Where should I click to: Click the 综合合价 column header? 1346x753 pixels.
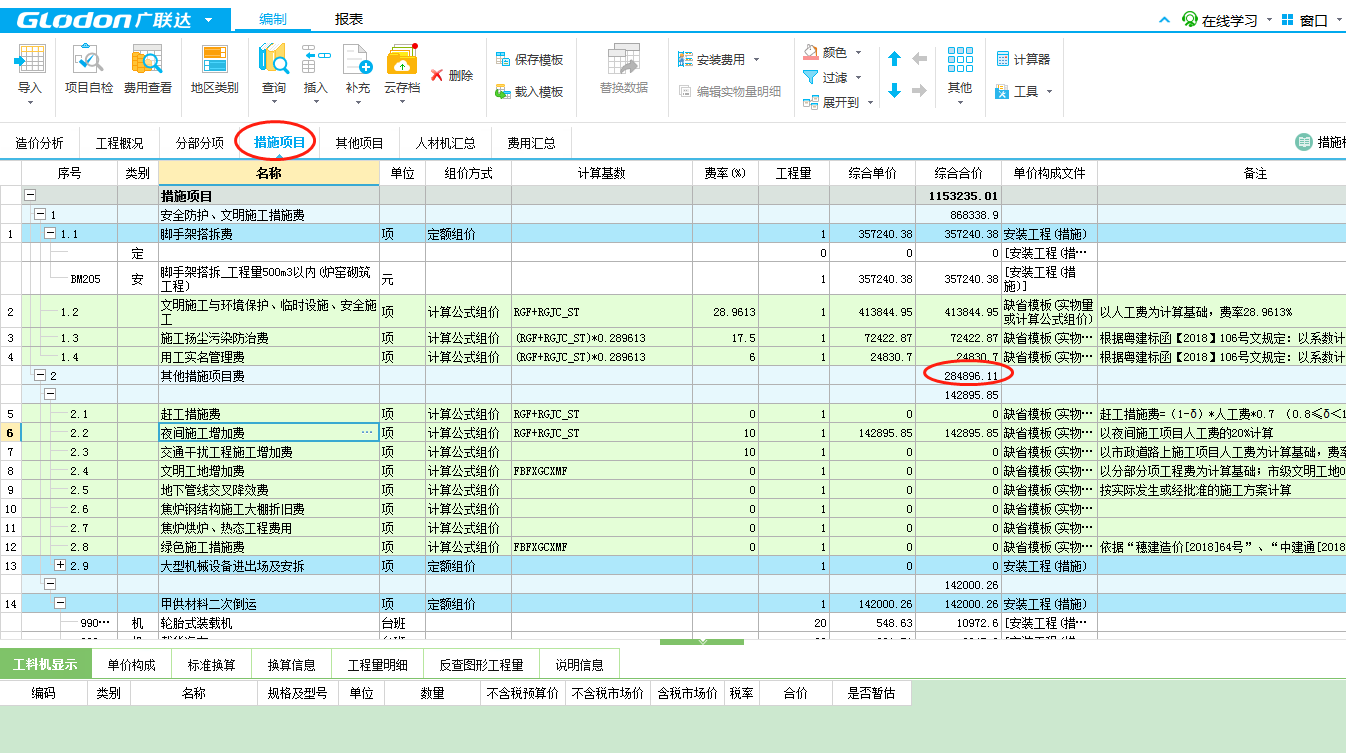[958, 173]
